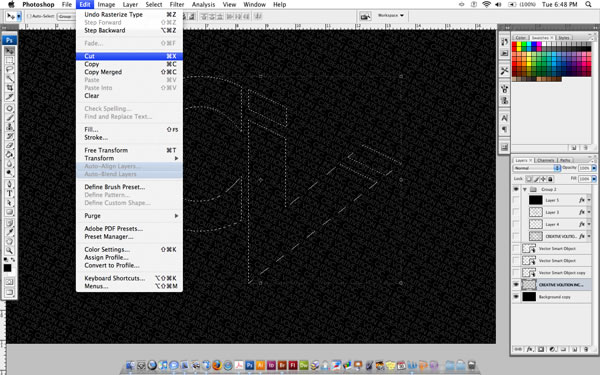This screenshot has width=600, height=375.
Task: Select the Crop tool
Action: [x=10, y=88]
